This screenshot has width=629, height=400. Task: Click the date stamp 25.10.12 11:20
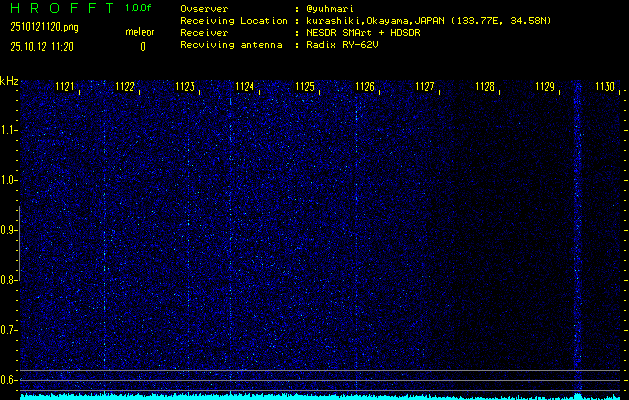[46, 46]
